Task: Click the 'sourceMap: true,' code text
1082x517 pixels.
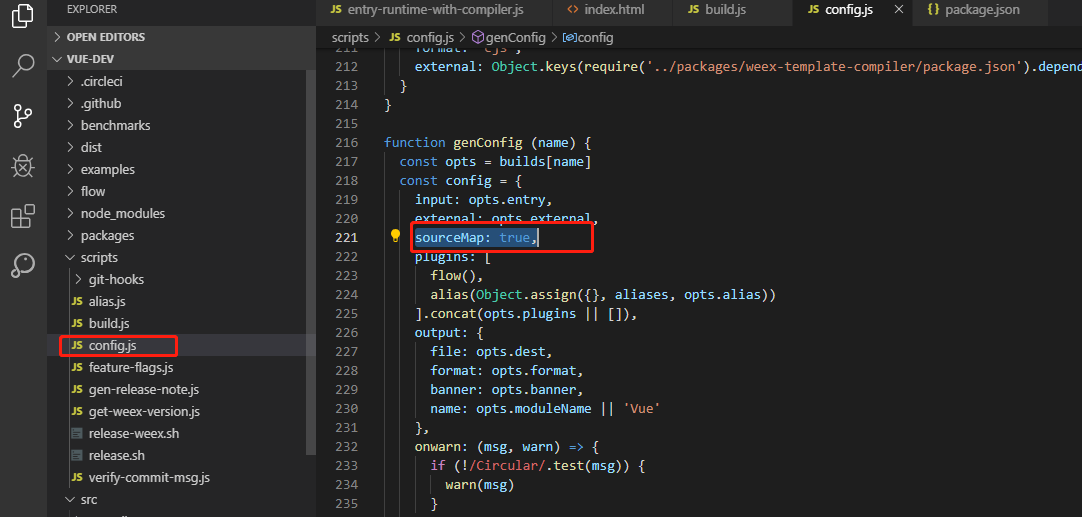Action: click(x=476, y=237)
